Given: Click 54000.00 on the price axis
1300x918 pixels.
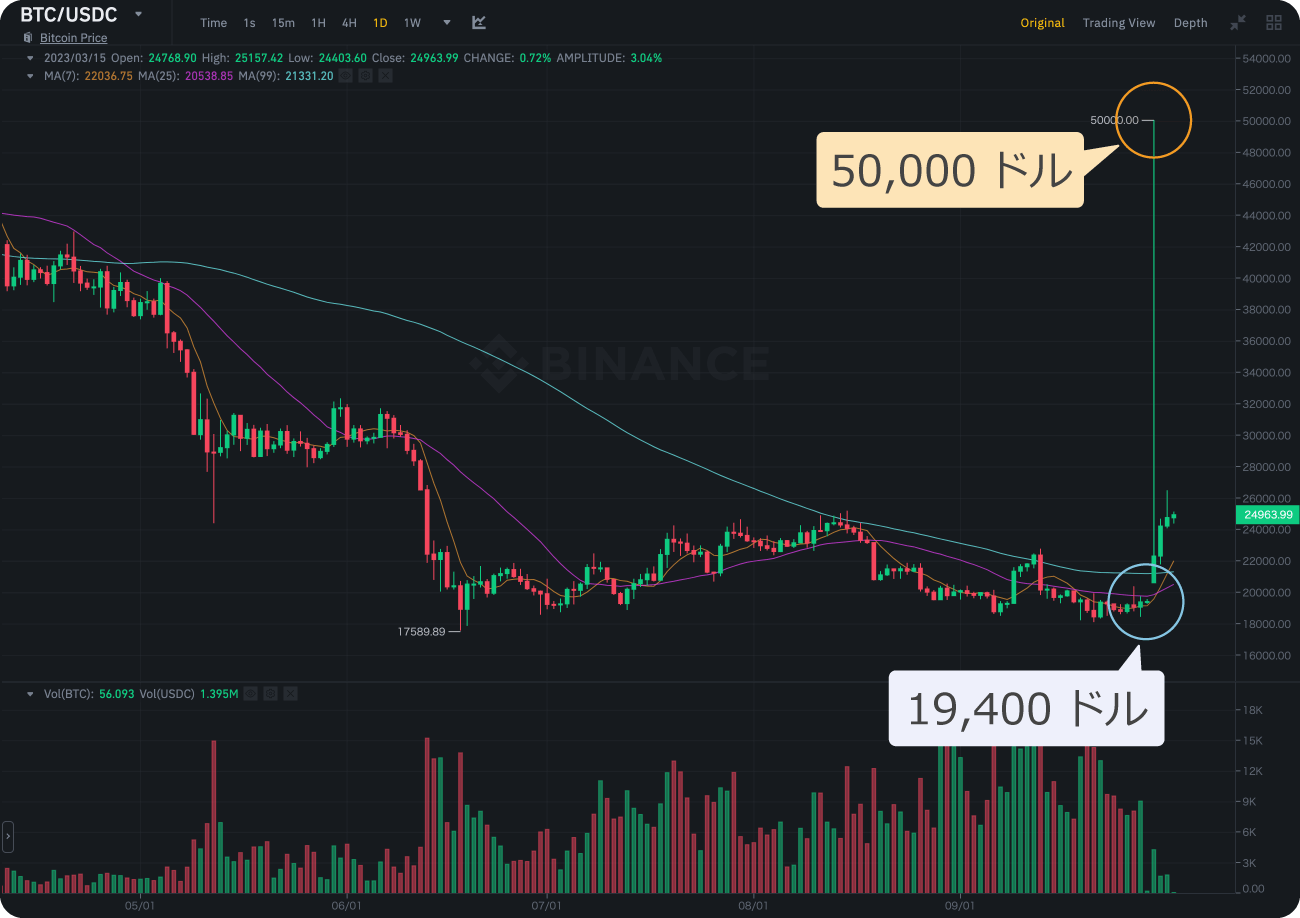Looking at the screenshot, I should pos(1266,58).
